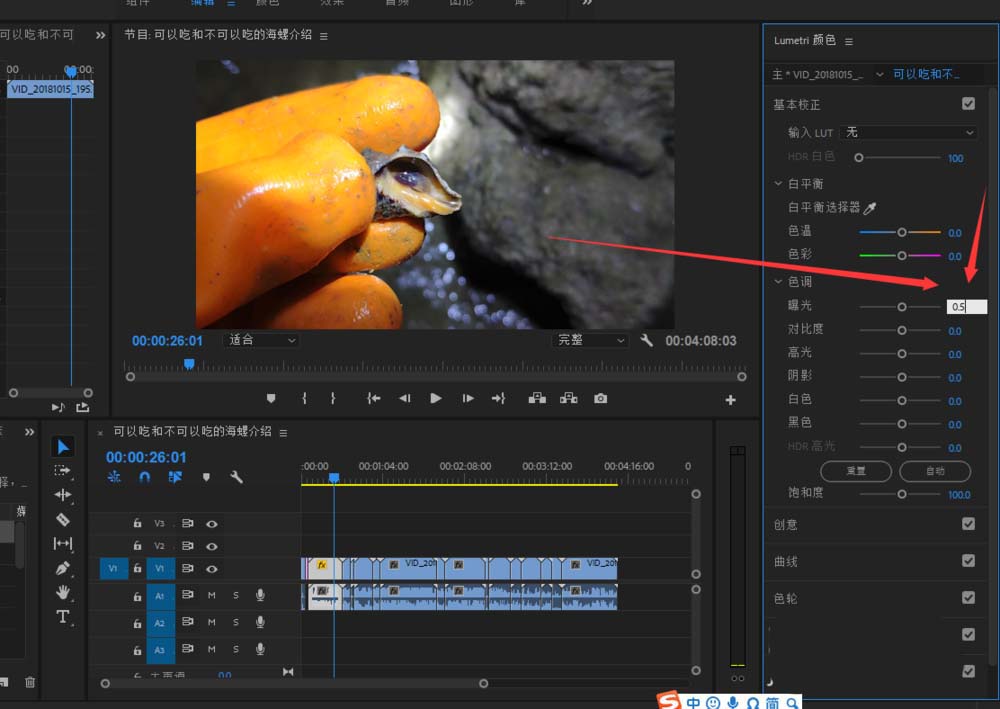The height and width of the screenshot is (709, 1000).
Task: Click the Mark Out brace icon
Action: point(333,398)
